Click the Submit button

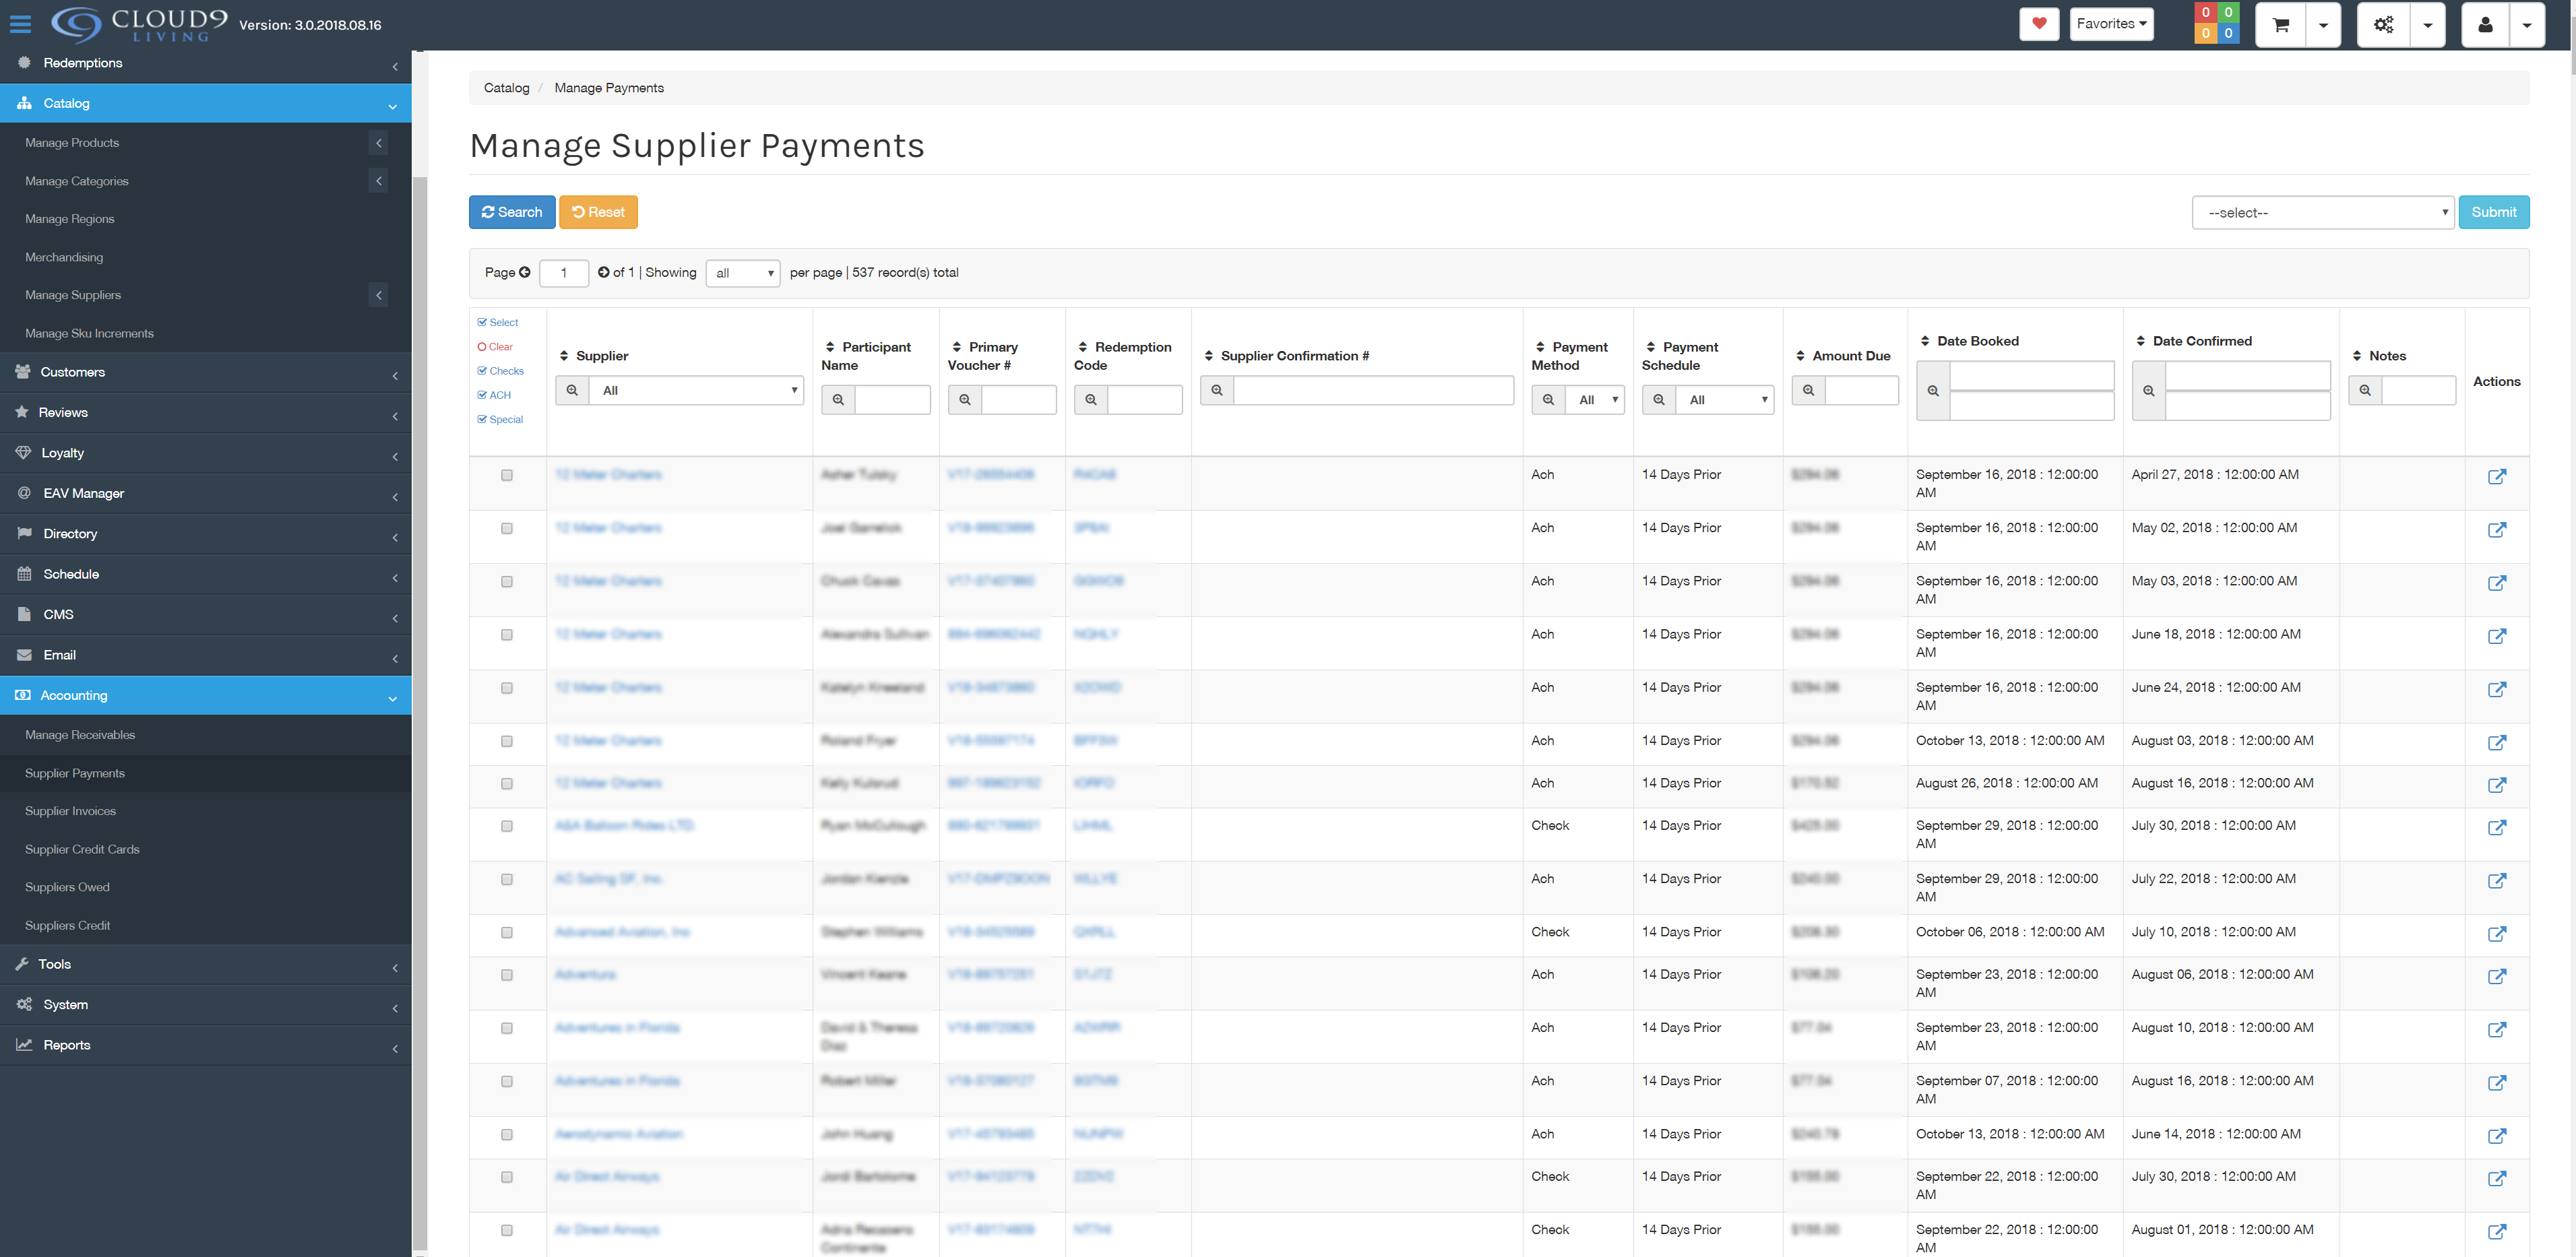pyautogui.click(x=2494, y=212)
